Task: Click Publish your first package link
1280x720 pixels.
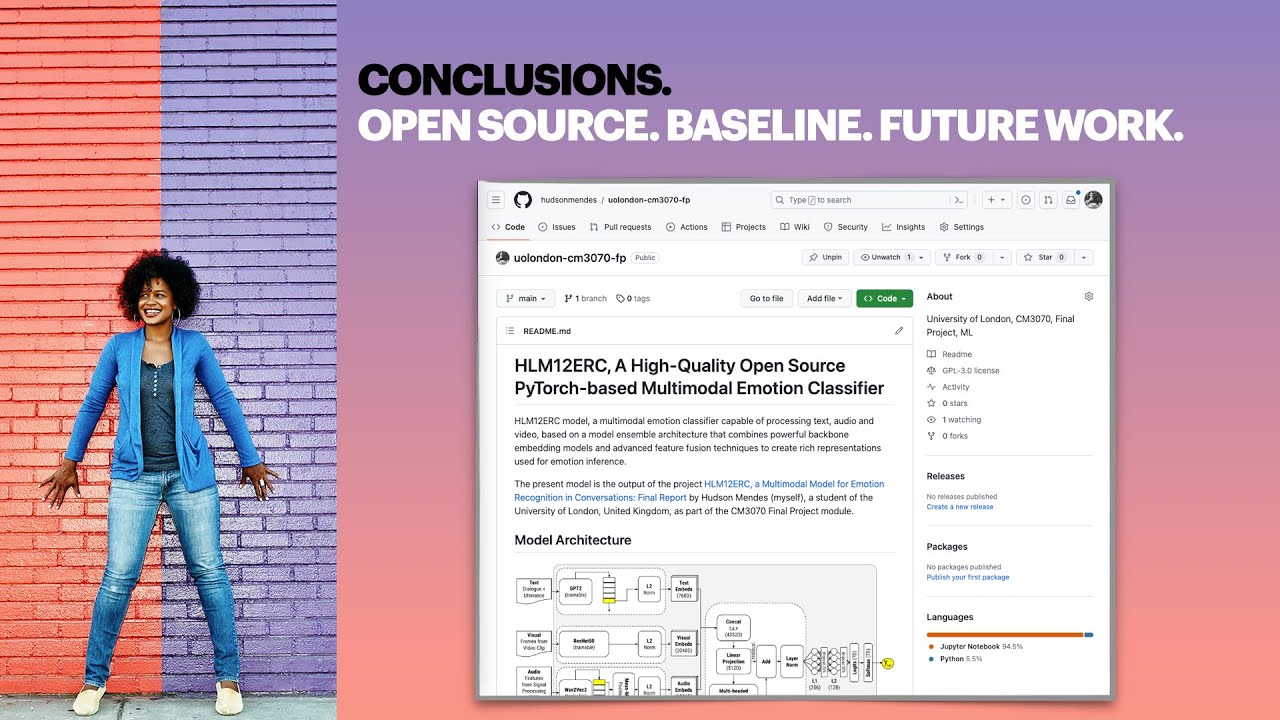Action: pyautogui.click(x=968, y=577)
